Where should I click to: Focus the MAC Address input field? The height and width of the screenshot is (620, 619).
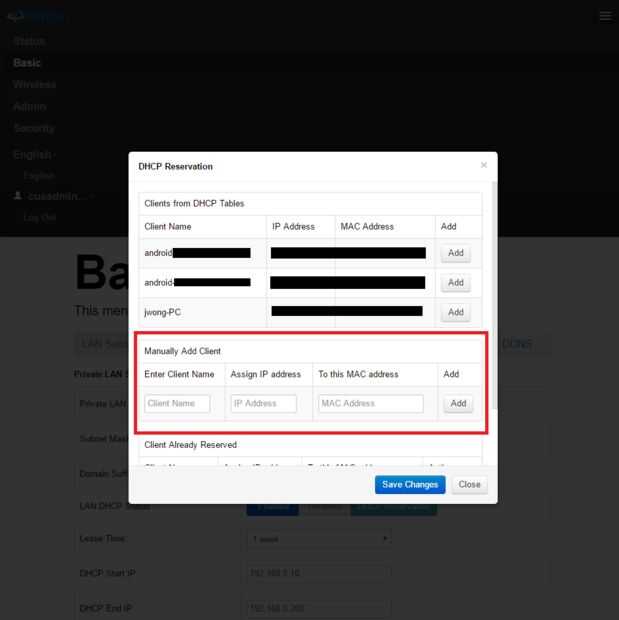pos(371,404)
